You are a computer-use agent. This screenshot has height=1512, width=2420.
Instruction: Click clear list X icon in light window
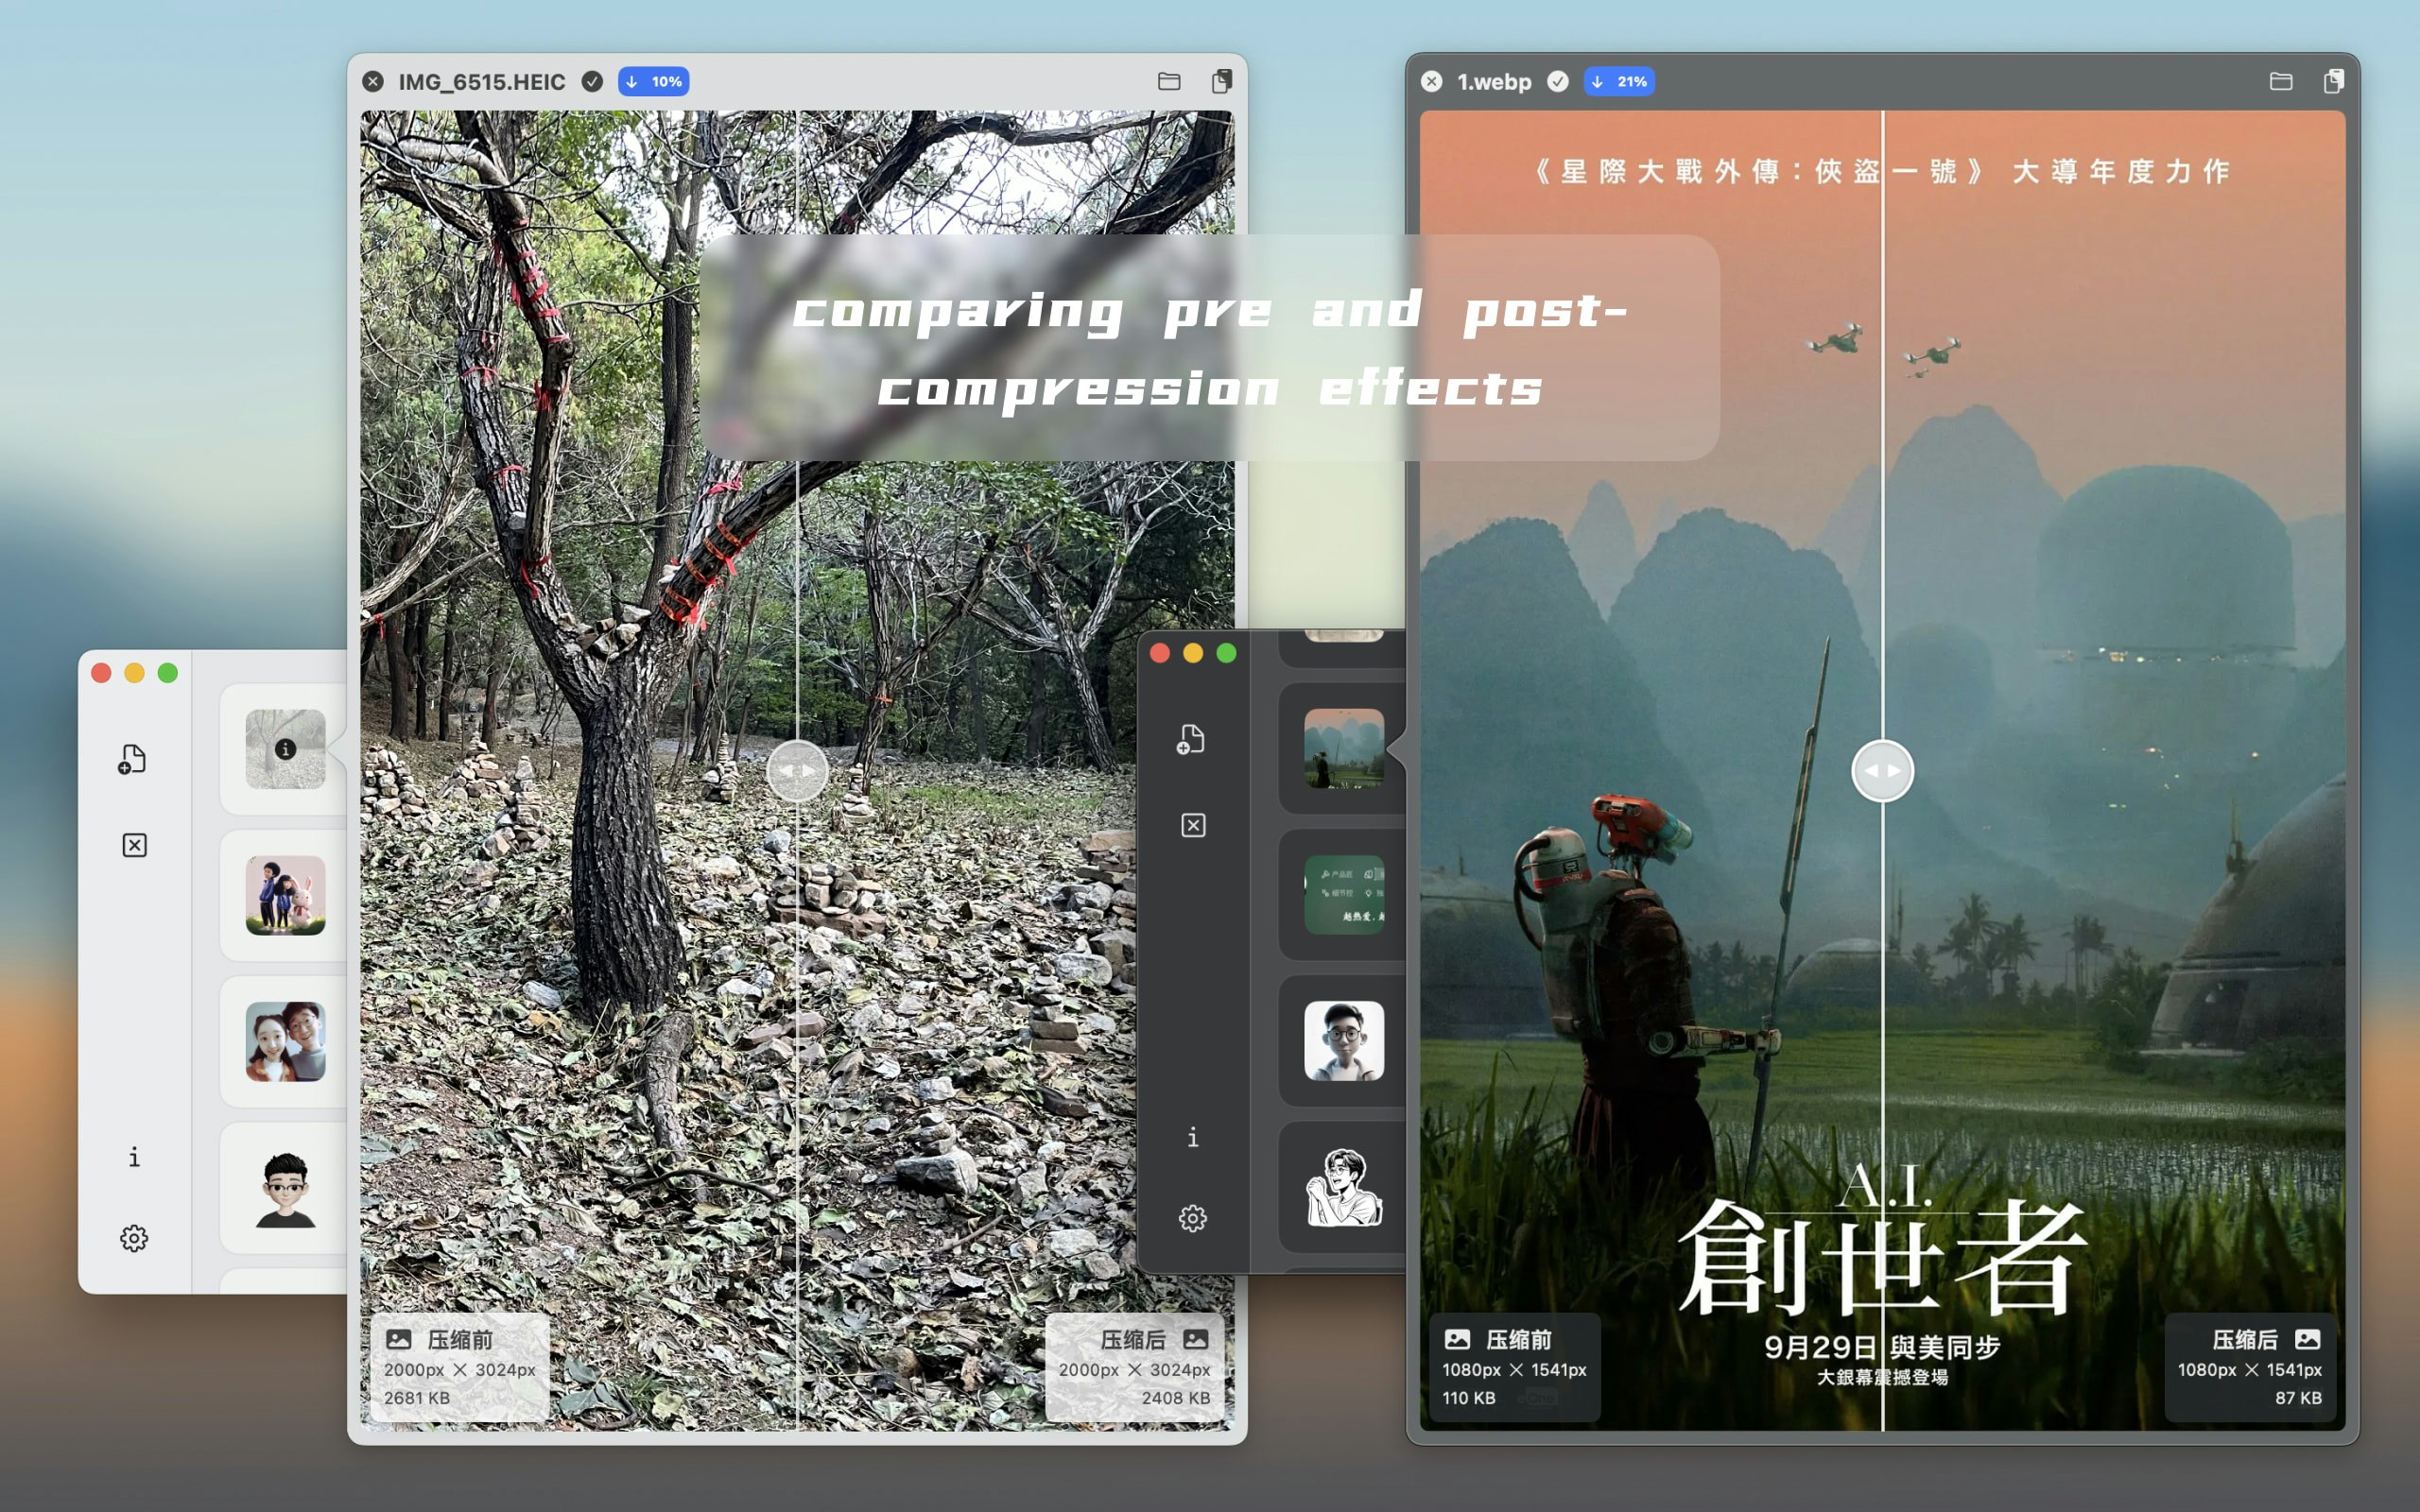pyautogui.click(x=134, y=846)
